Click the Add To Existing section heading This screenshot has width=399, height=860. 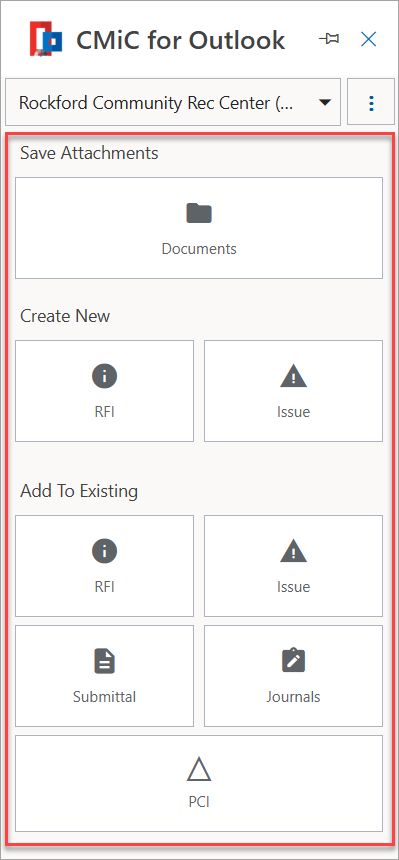[79, 490]
